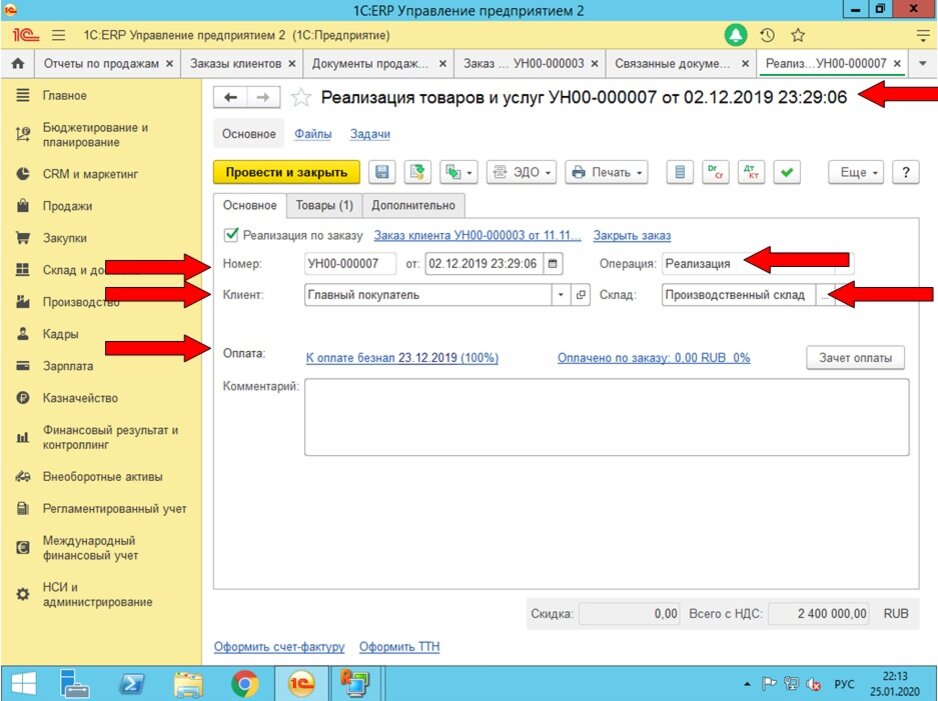This screenshot has width=938, height=701.
Task: Post the document with the green-arrow icon
Action: coord(418,172)
